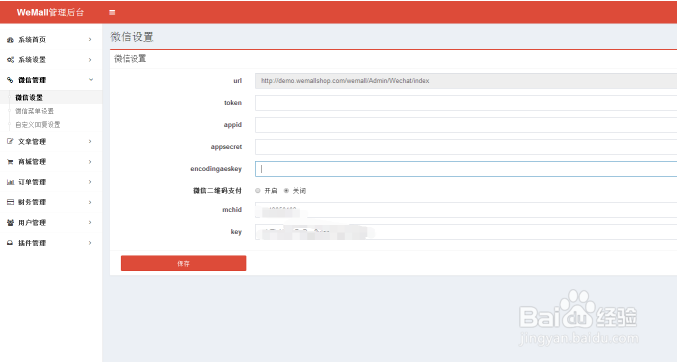Click the 文章管理 edit icon

pos(10,141)
